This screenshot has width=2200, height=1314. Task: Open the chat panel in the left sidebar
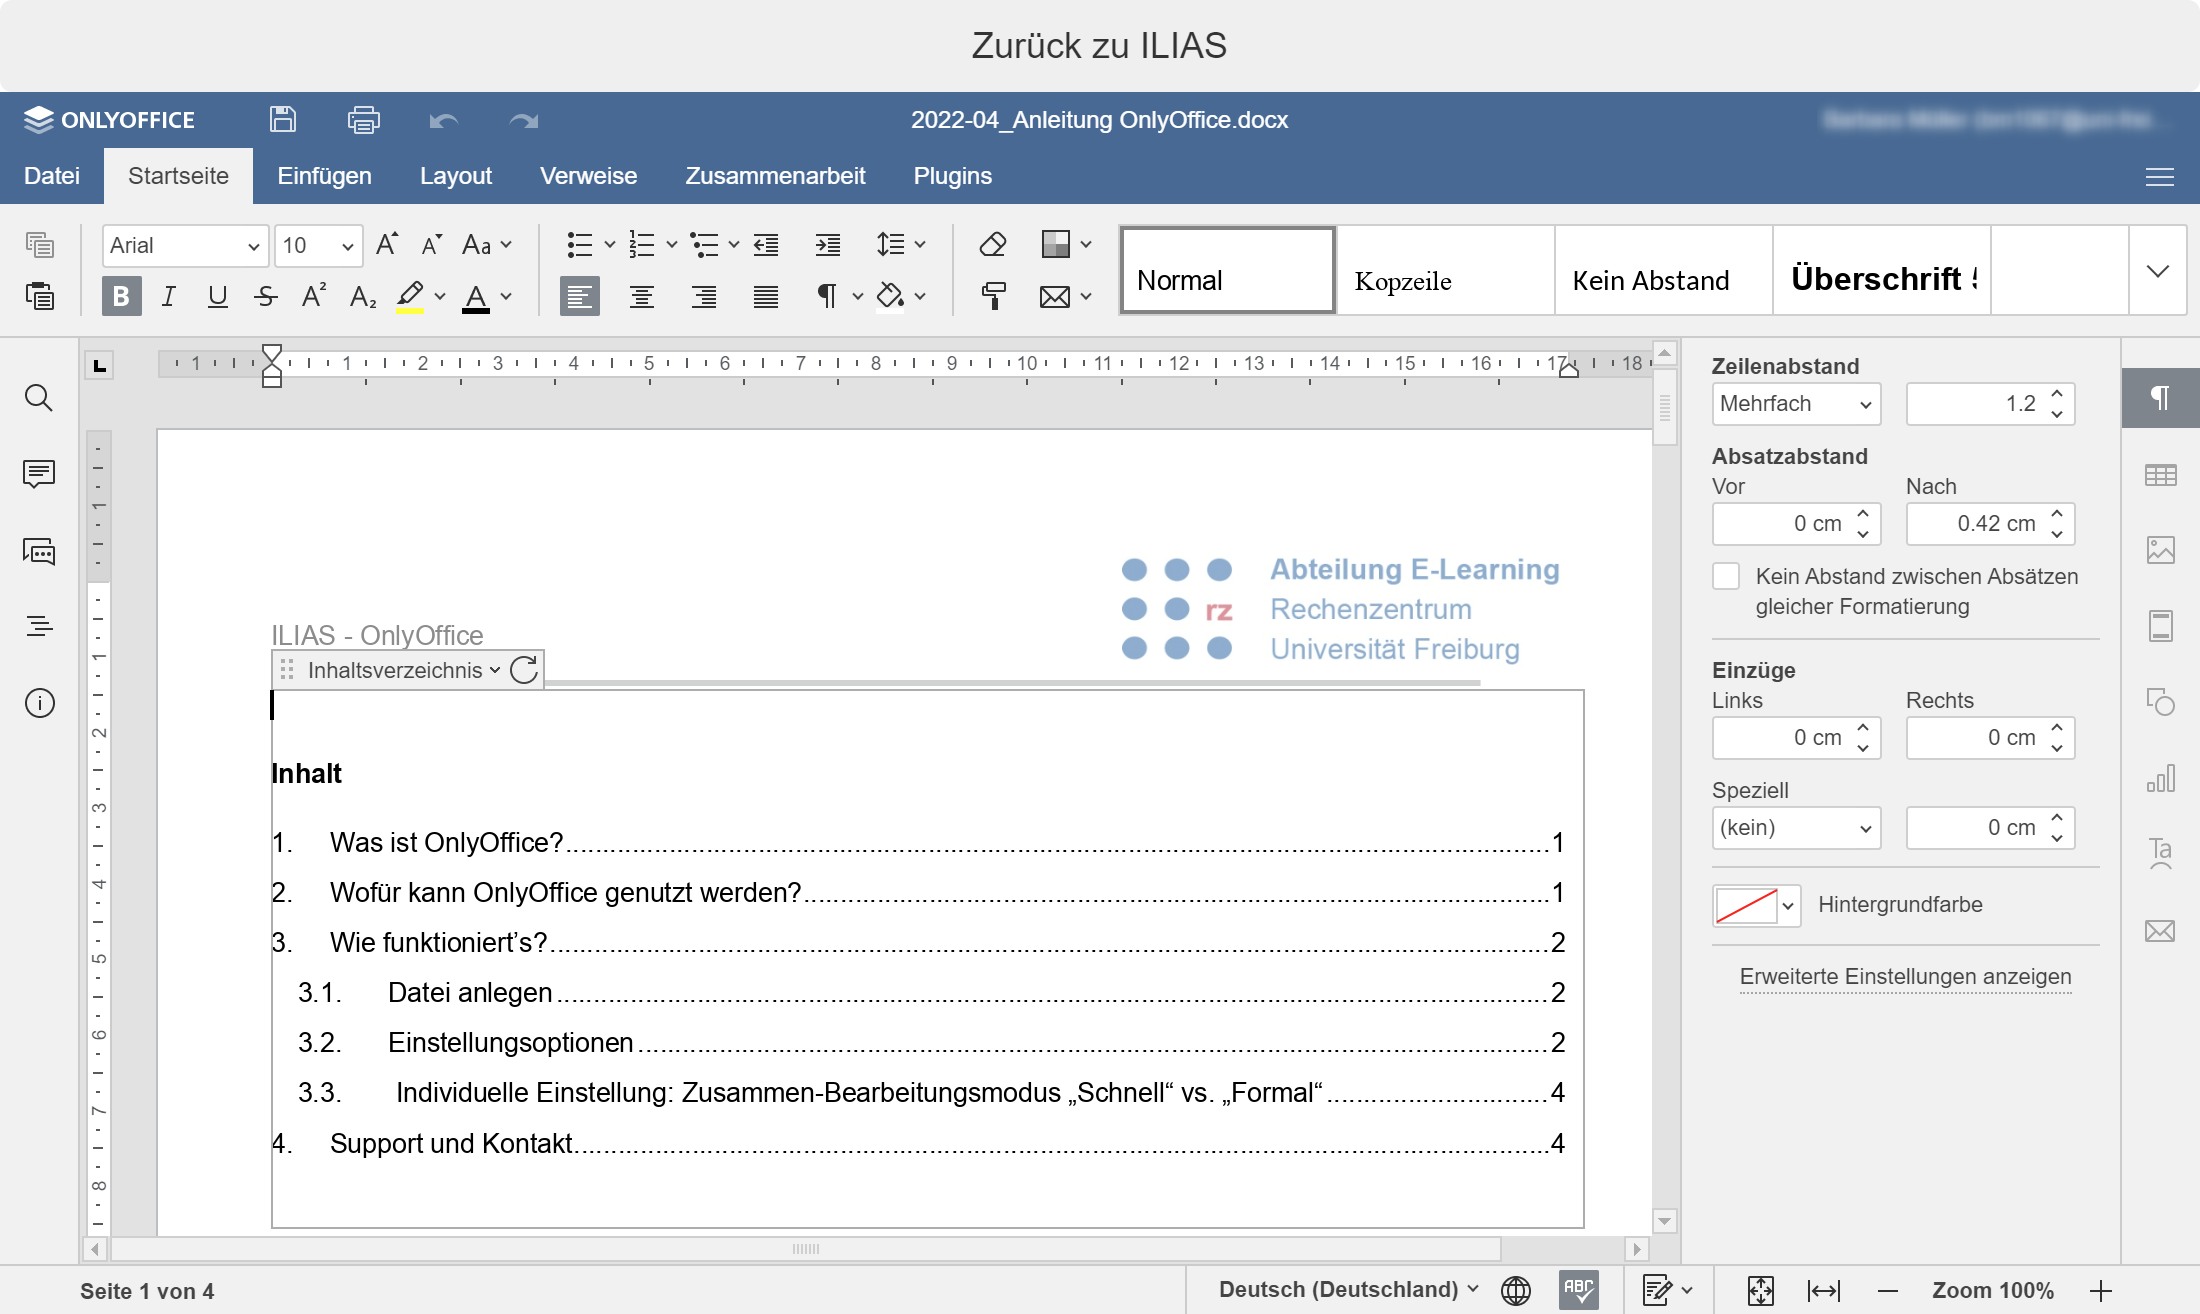pos(39,550)
